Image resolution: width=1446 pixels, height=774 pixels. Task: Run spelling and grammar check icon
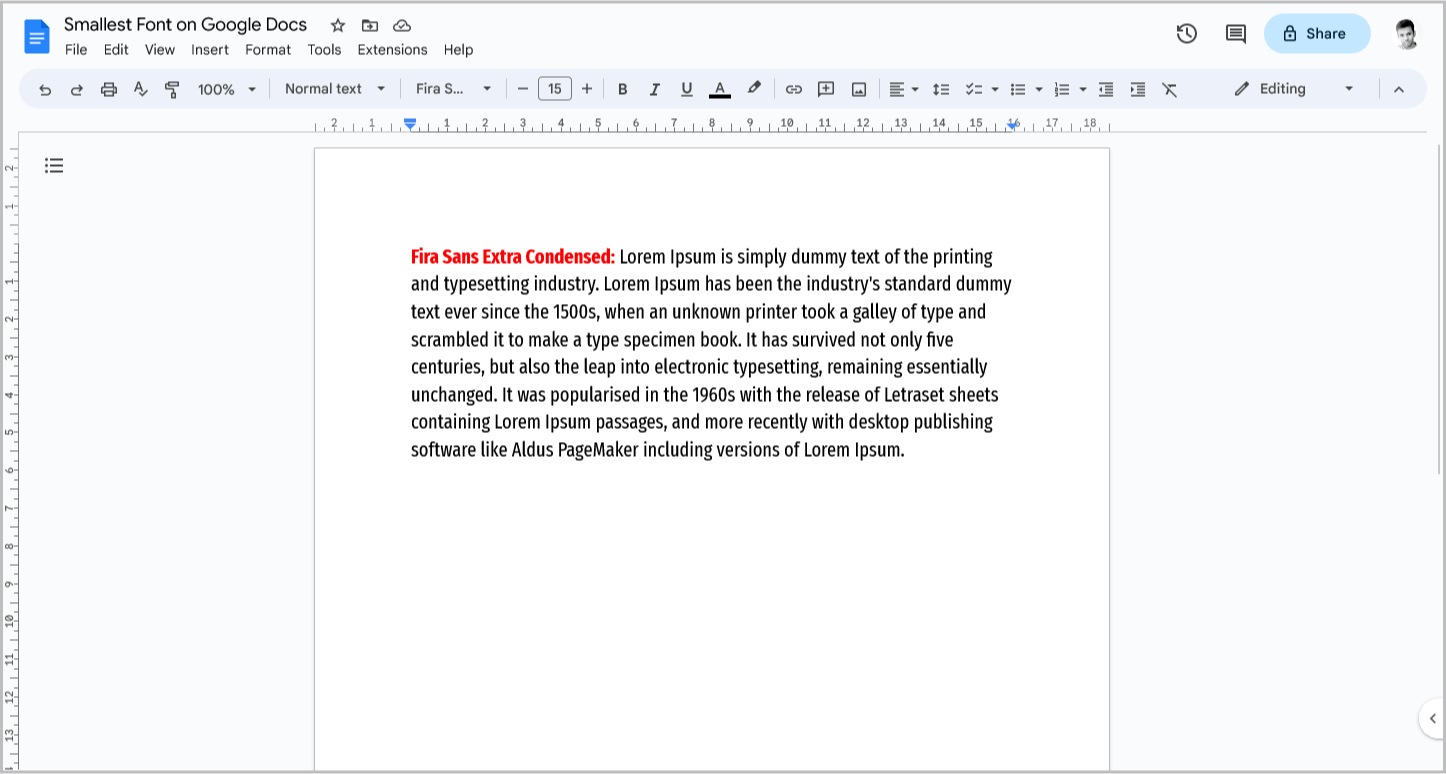pyautogui.click(x=141, y=89)
